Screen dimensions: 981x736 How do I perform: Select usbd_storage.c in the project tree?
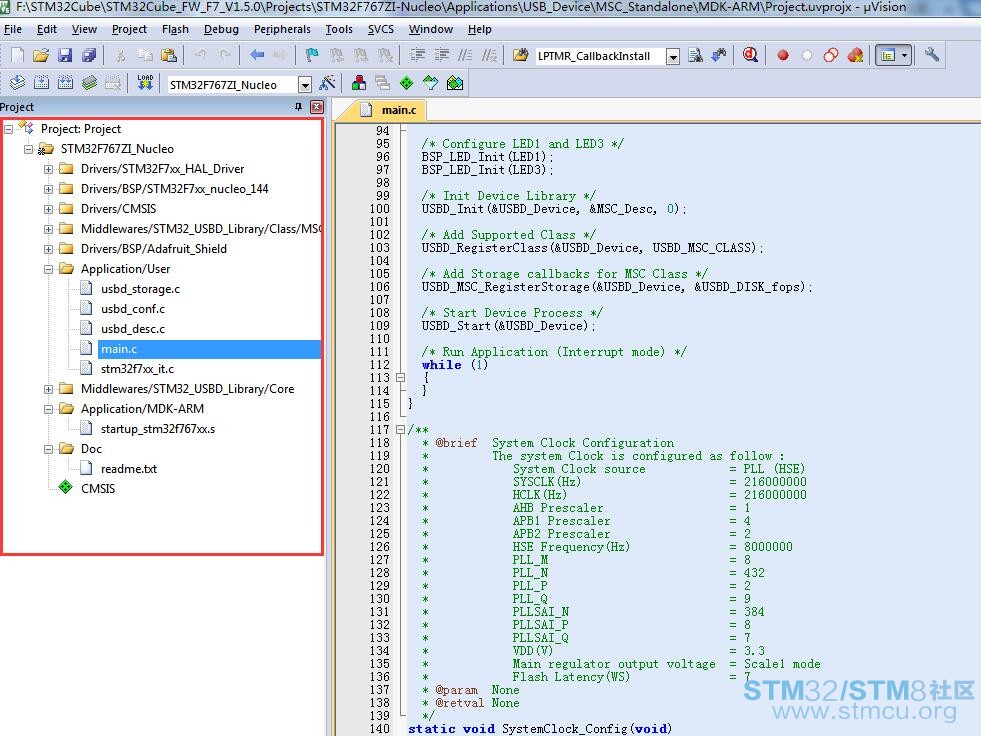[x=140, y=289]
